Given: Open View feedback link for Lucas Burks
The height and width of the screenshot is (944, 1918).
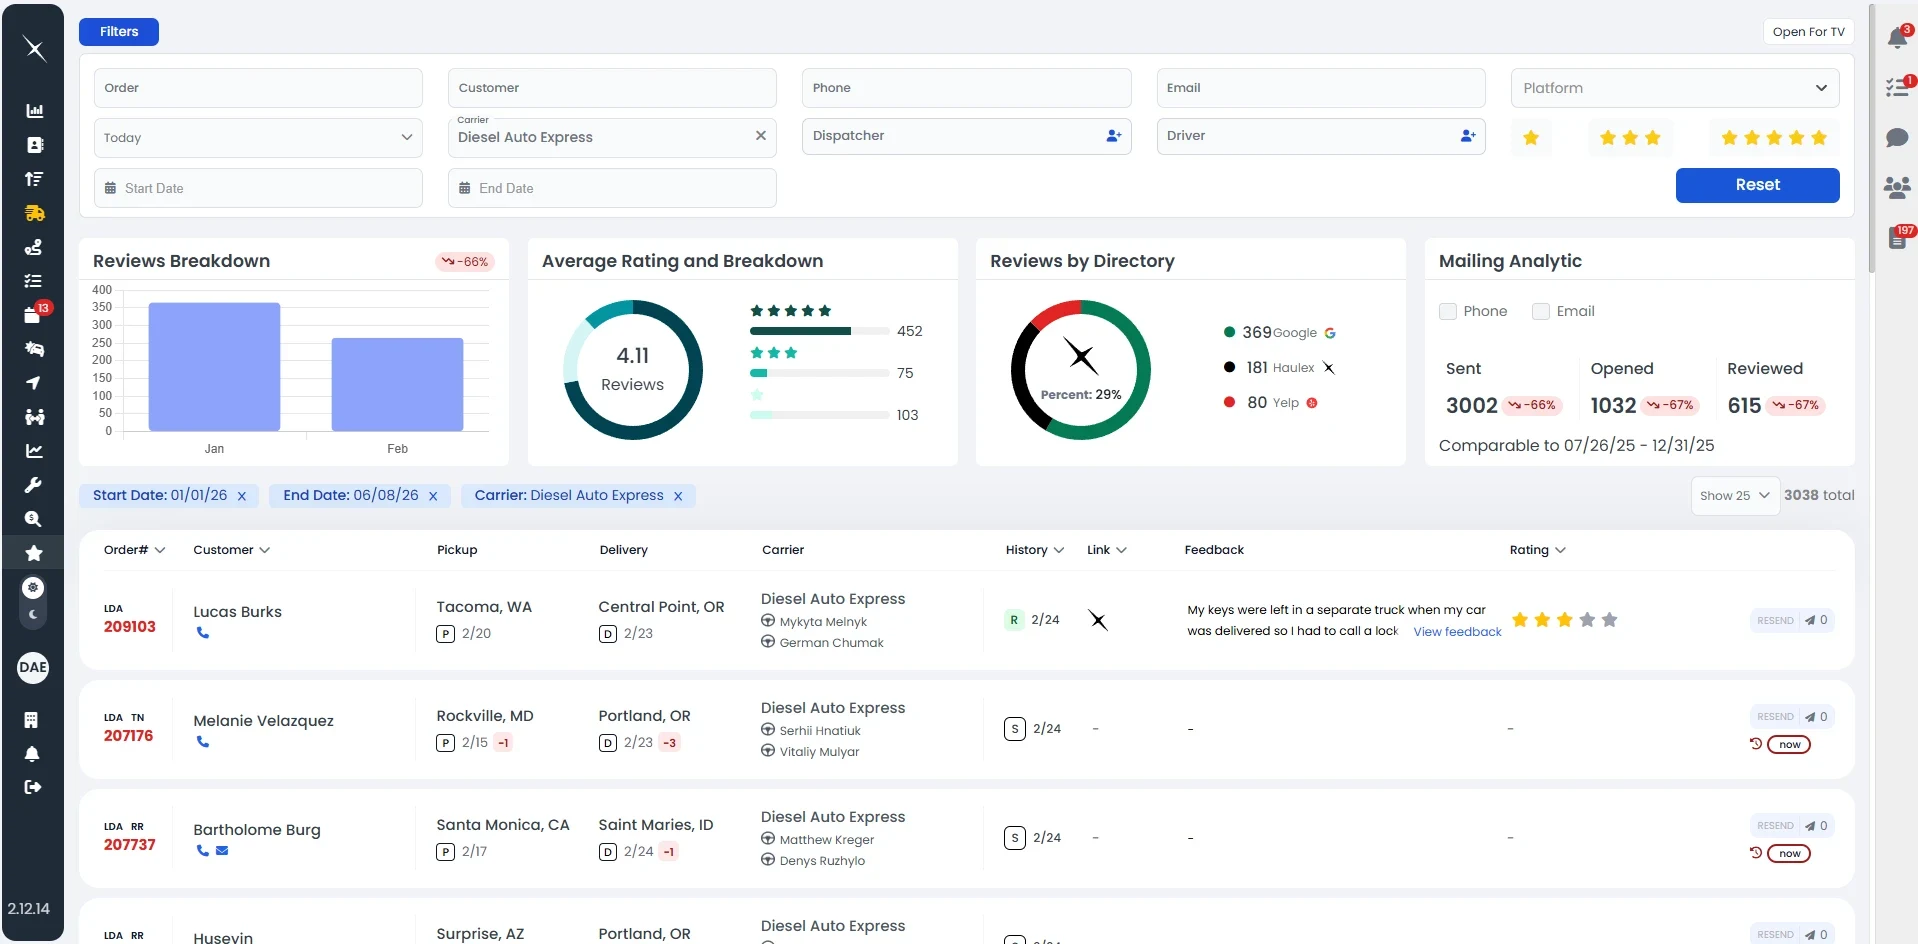Looking at the screenshot, I should tap(1457, 632).
